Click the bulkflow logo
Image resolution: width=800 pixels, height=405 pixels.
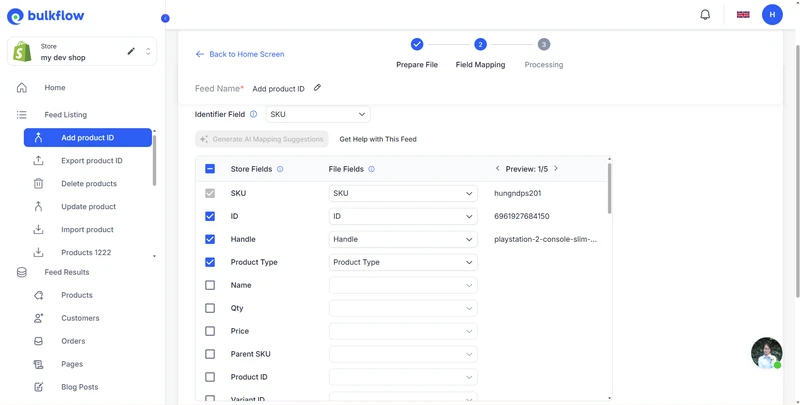pos(45,16)
